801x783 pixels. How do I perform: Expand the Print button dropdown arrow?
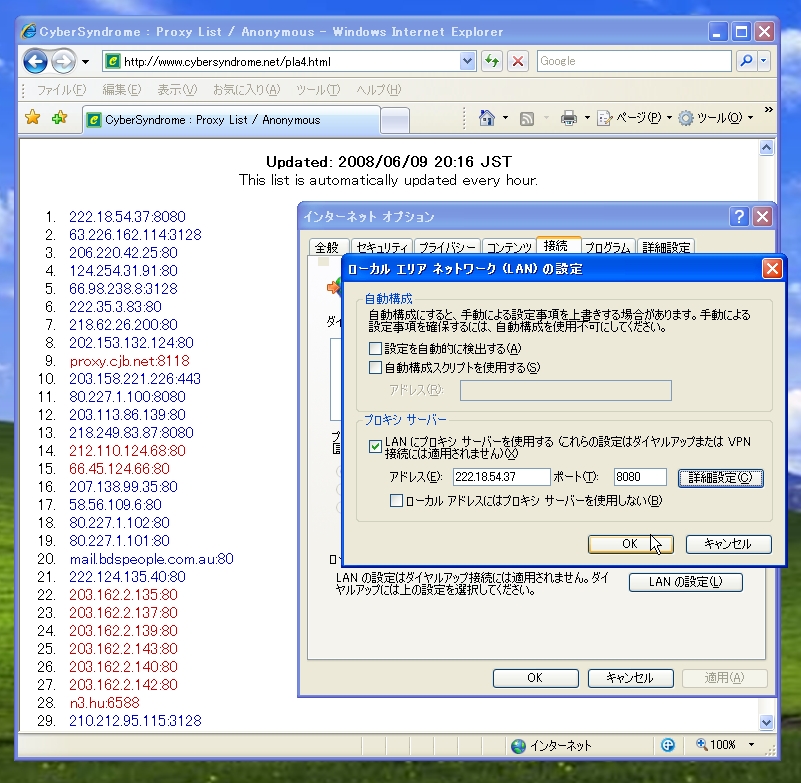click(587, 118)
